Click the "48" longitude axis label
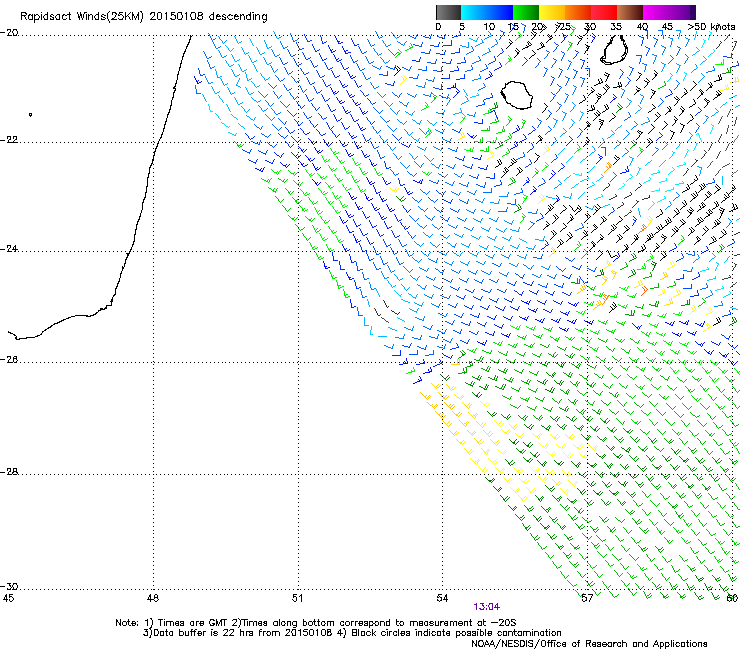The height and width of the screenshot is (650, 740). pos(153,598)
